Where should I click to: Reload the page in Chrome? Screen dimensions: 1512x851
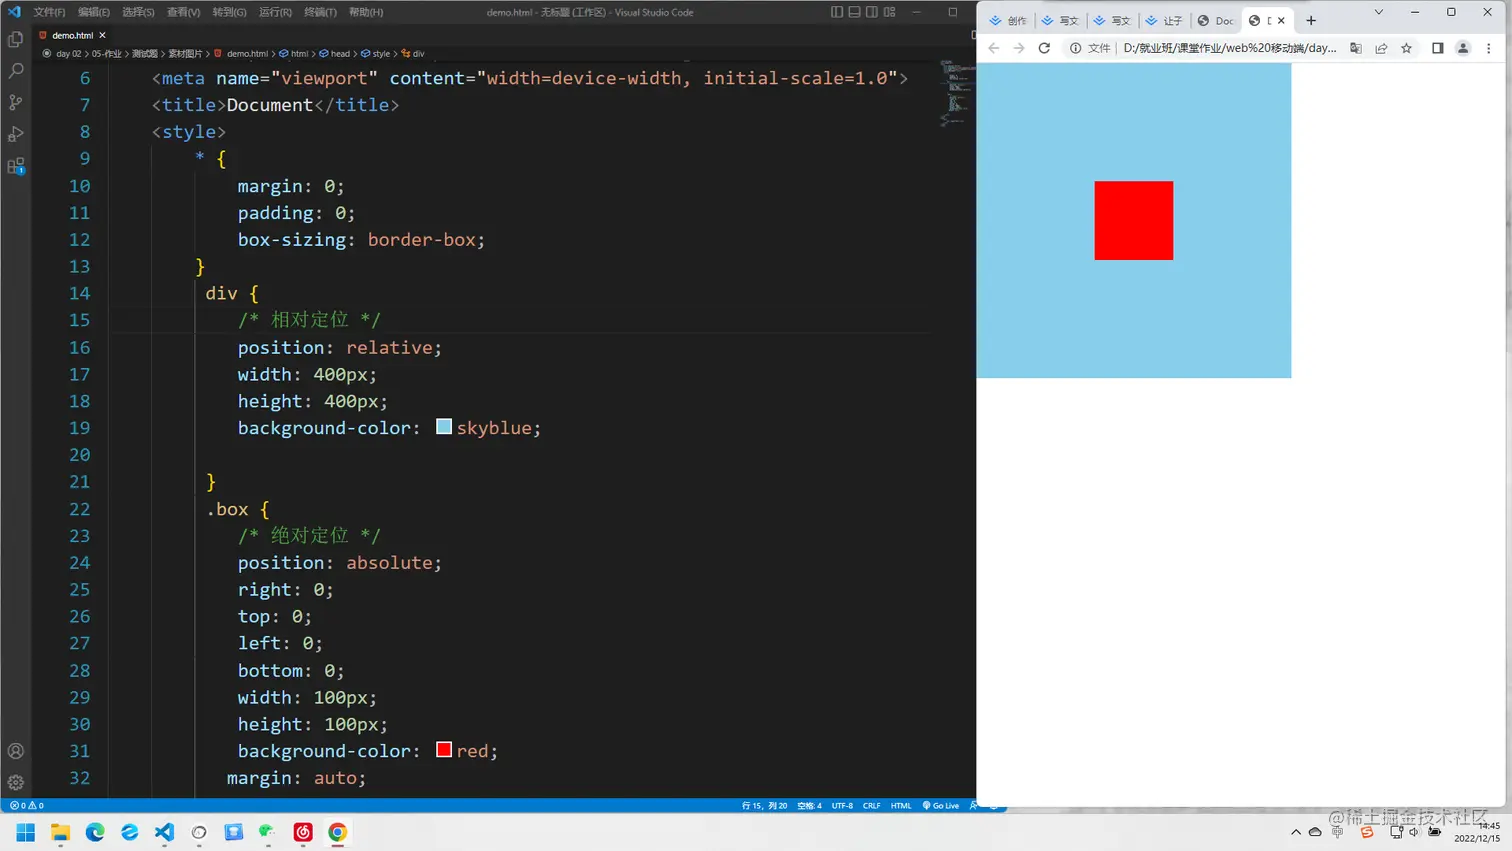1044,48
